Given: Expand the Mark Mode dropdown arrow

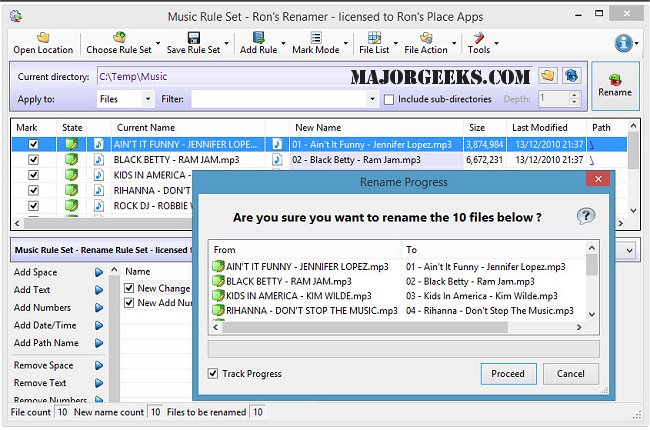Looking at the screenshot, I should [346, 43].
